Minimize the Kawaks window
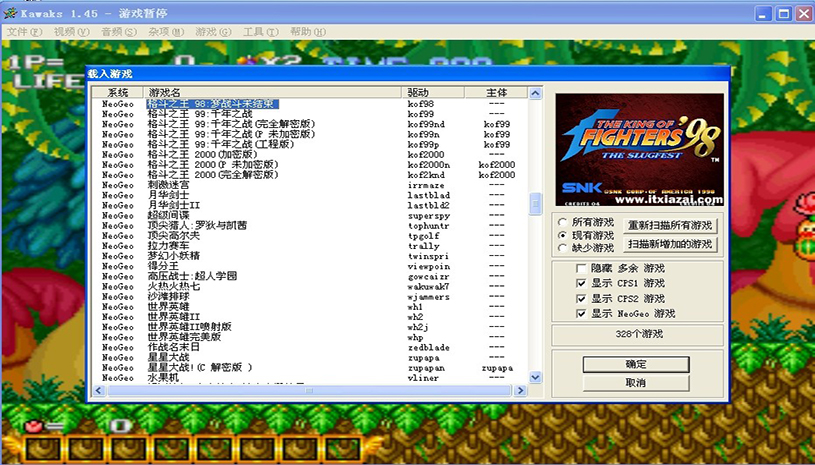The height and width of the screenshot is (465, 815). (x=764, y=13)
